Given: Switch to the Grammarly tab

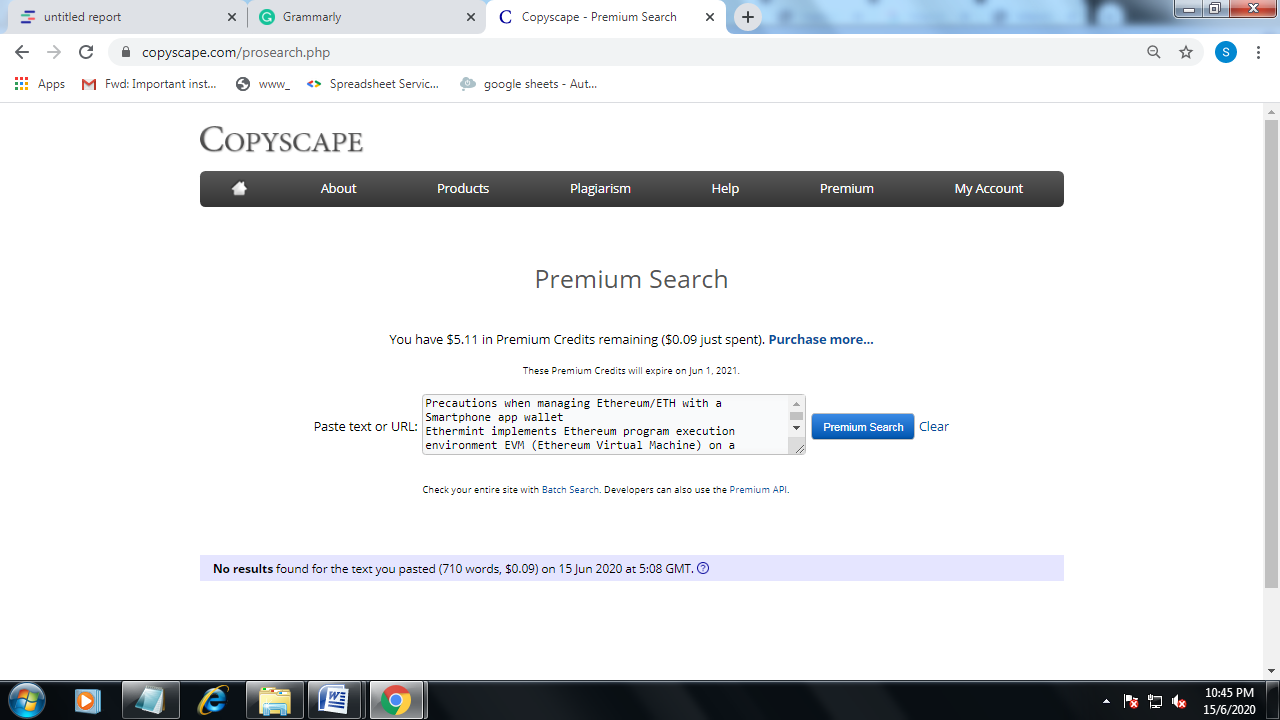Looking at the screenshot, I should pos(364,17).
